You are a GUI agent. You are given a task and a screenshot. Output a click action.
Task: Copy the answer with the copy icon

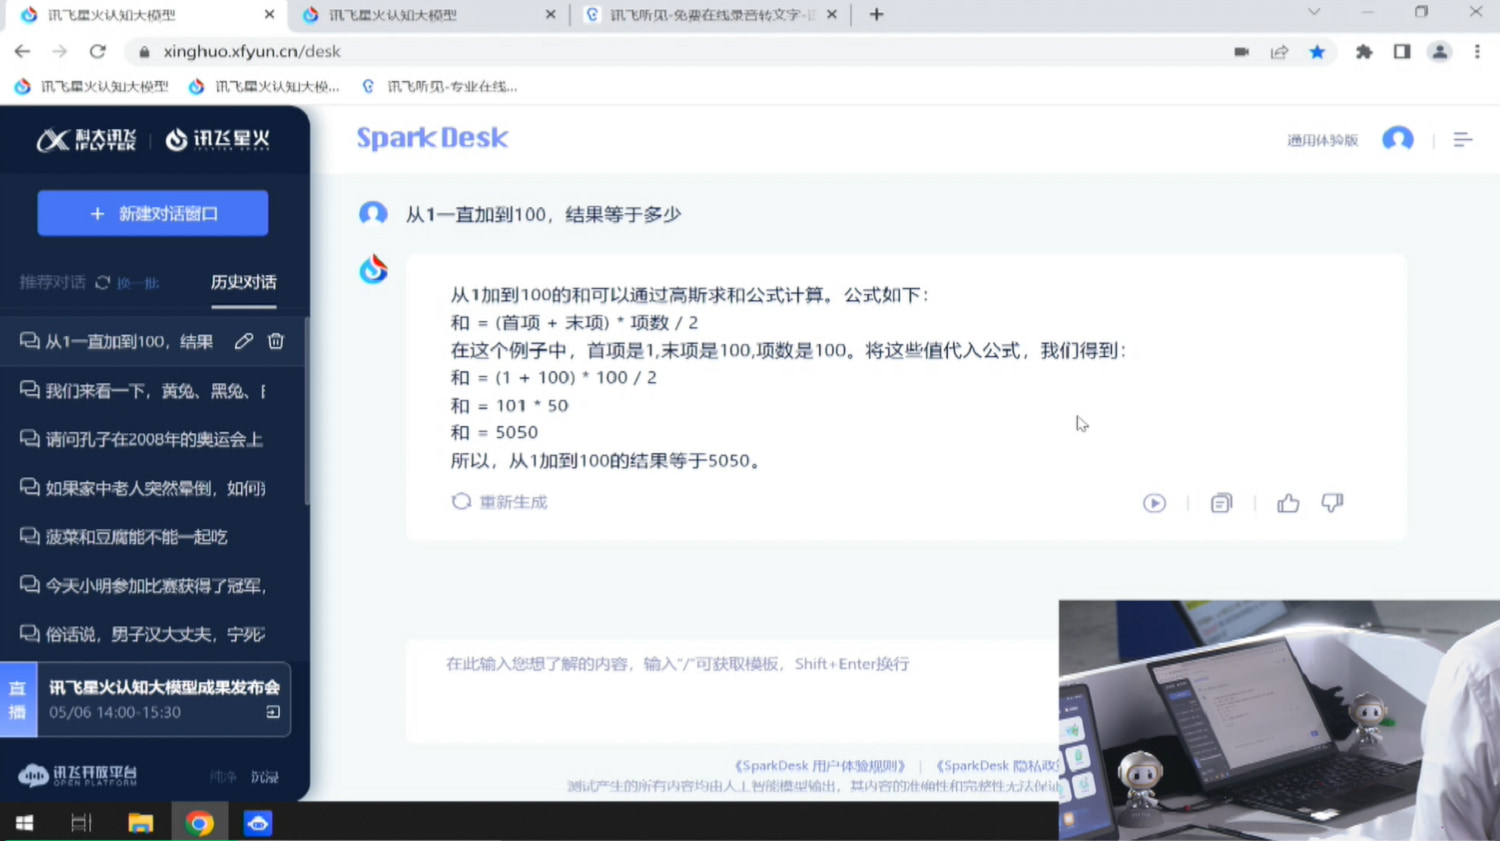(x=1221, y=503)
